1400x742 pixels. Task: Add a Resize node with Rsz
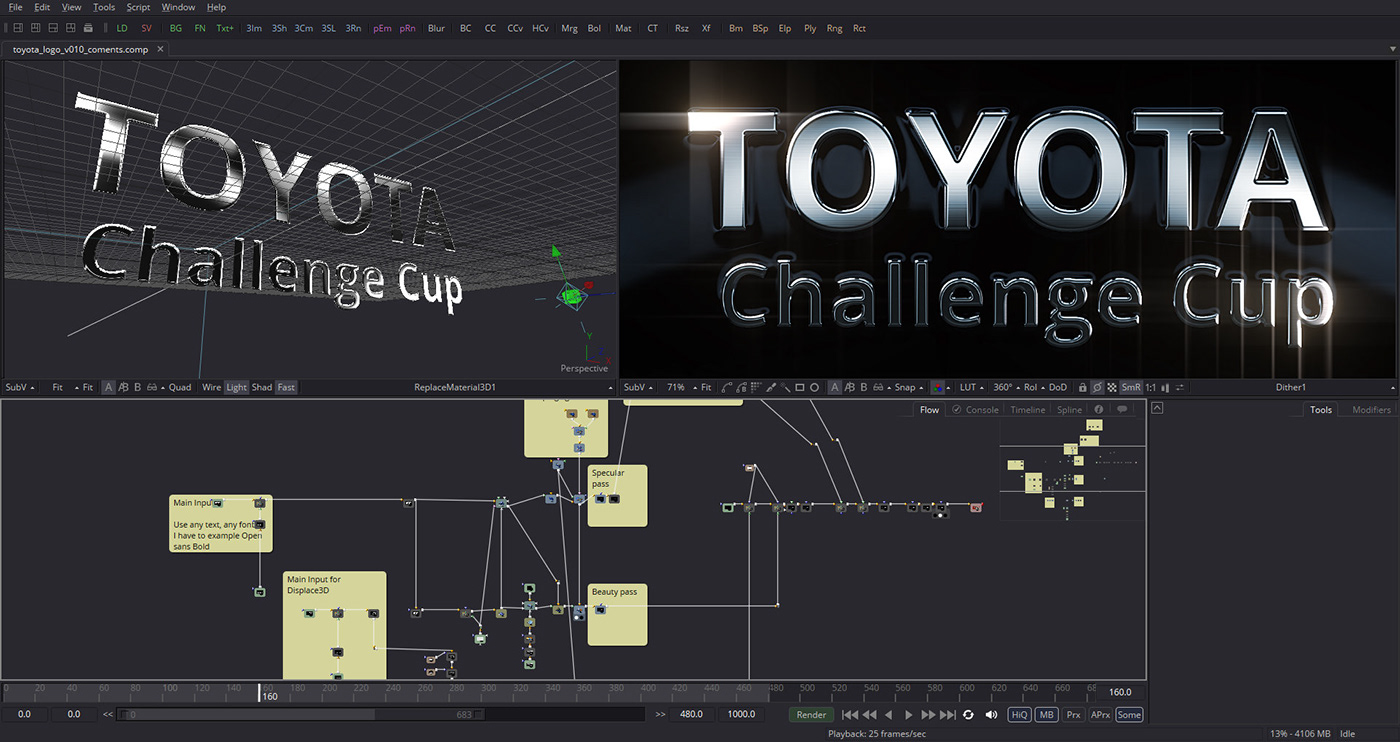(681, 28)
